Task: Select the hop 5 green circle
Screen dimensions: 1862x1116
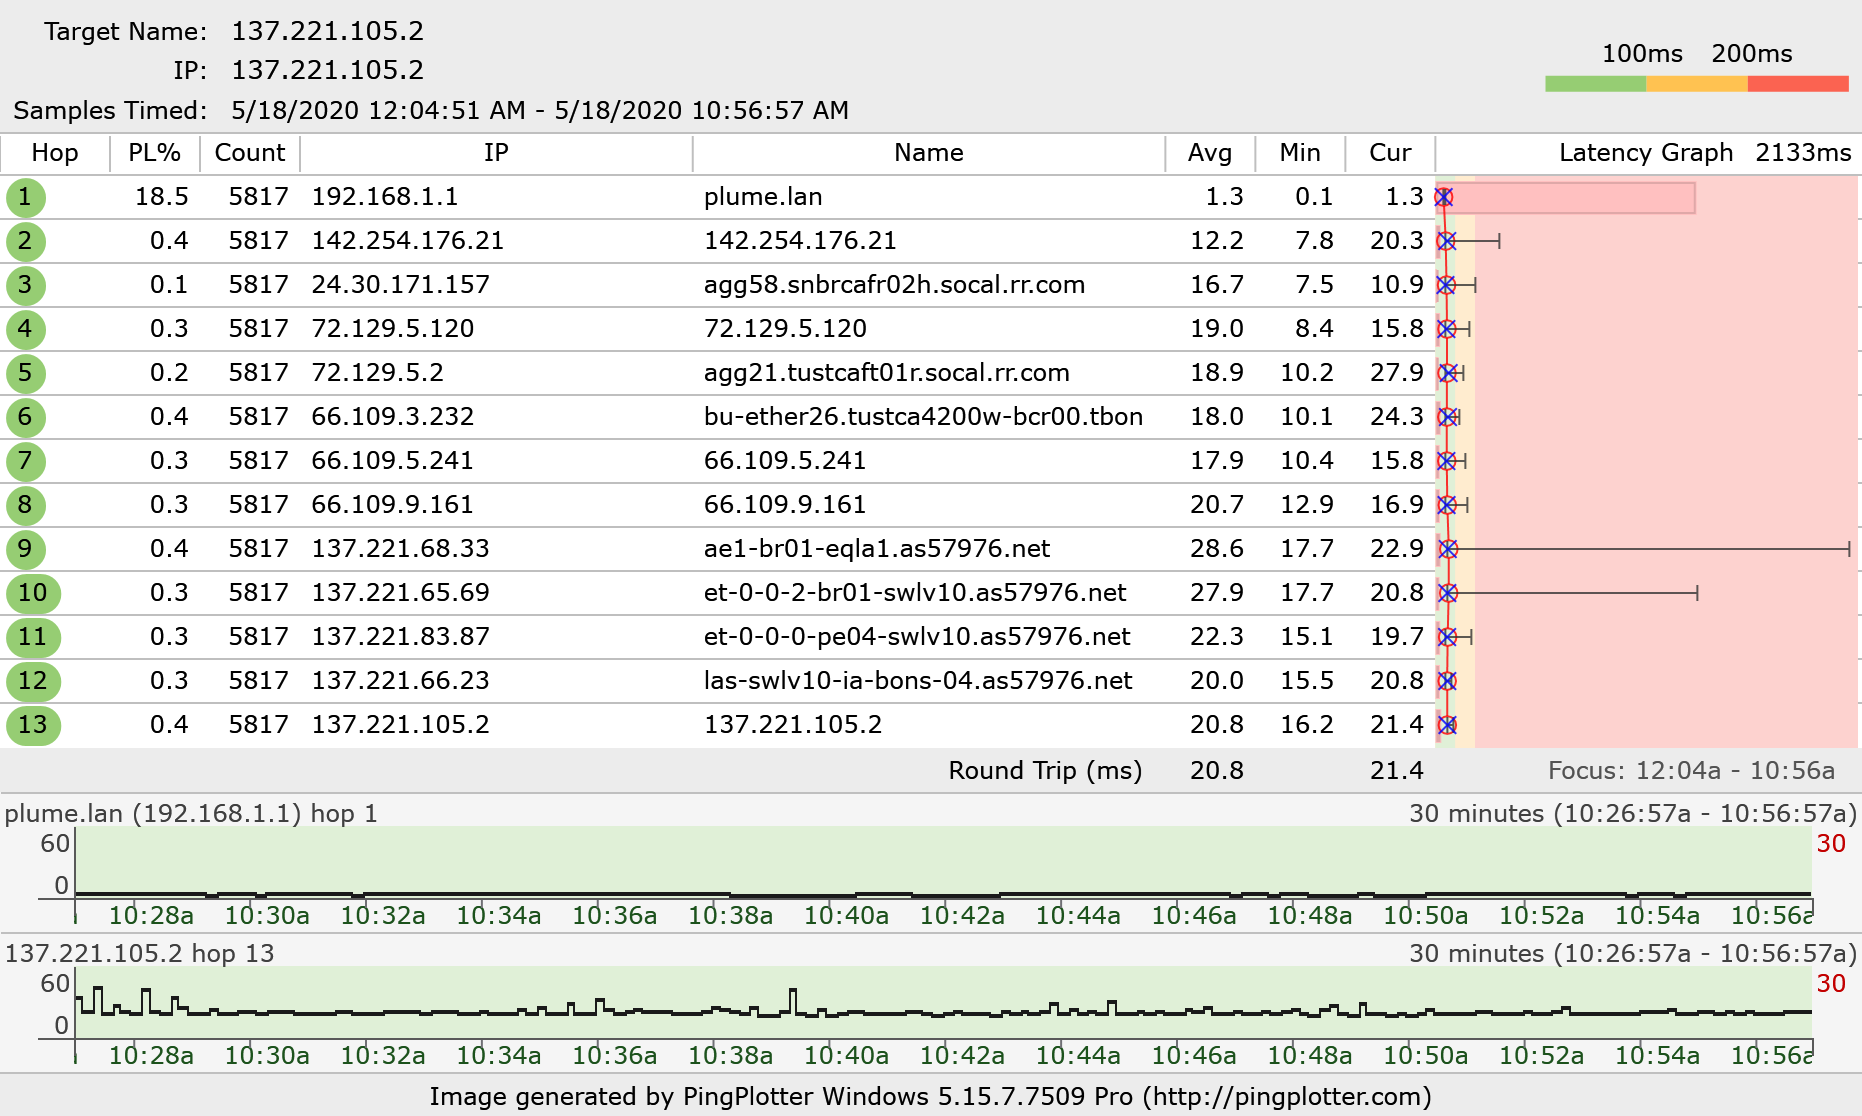Action: (26, 373)
